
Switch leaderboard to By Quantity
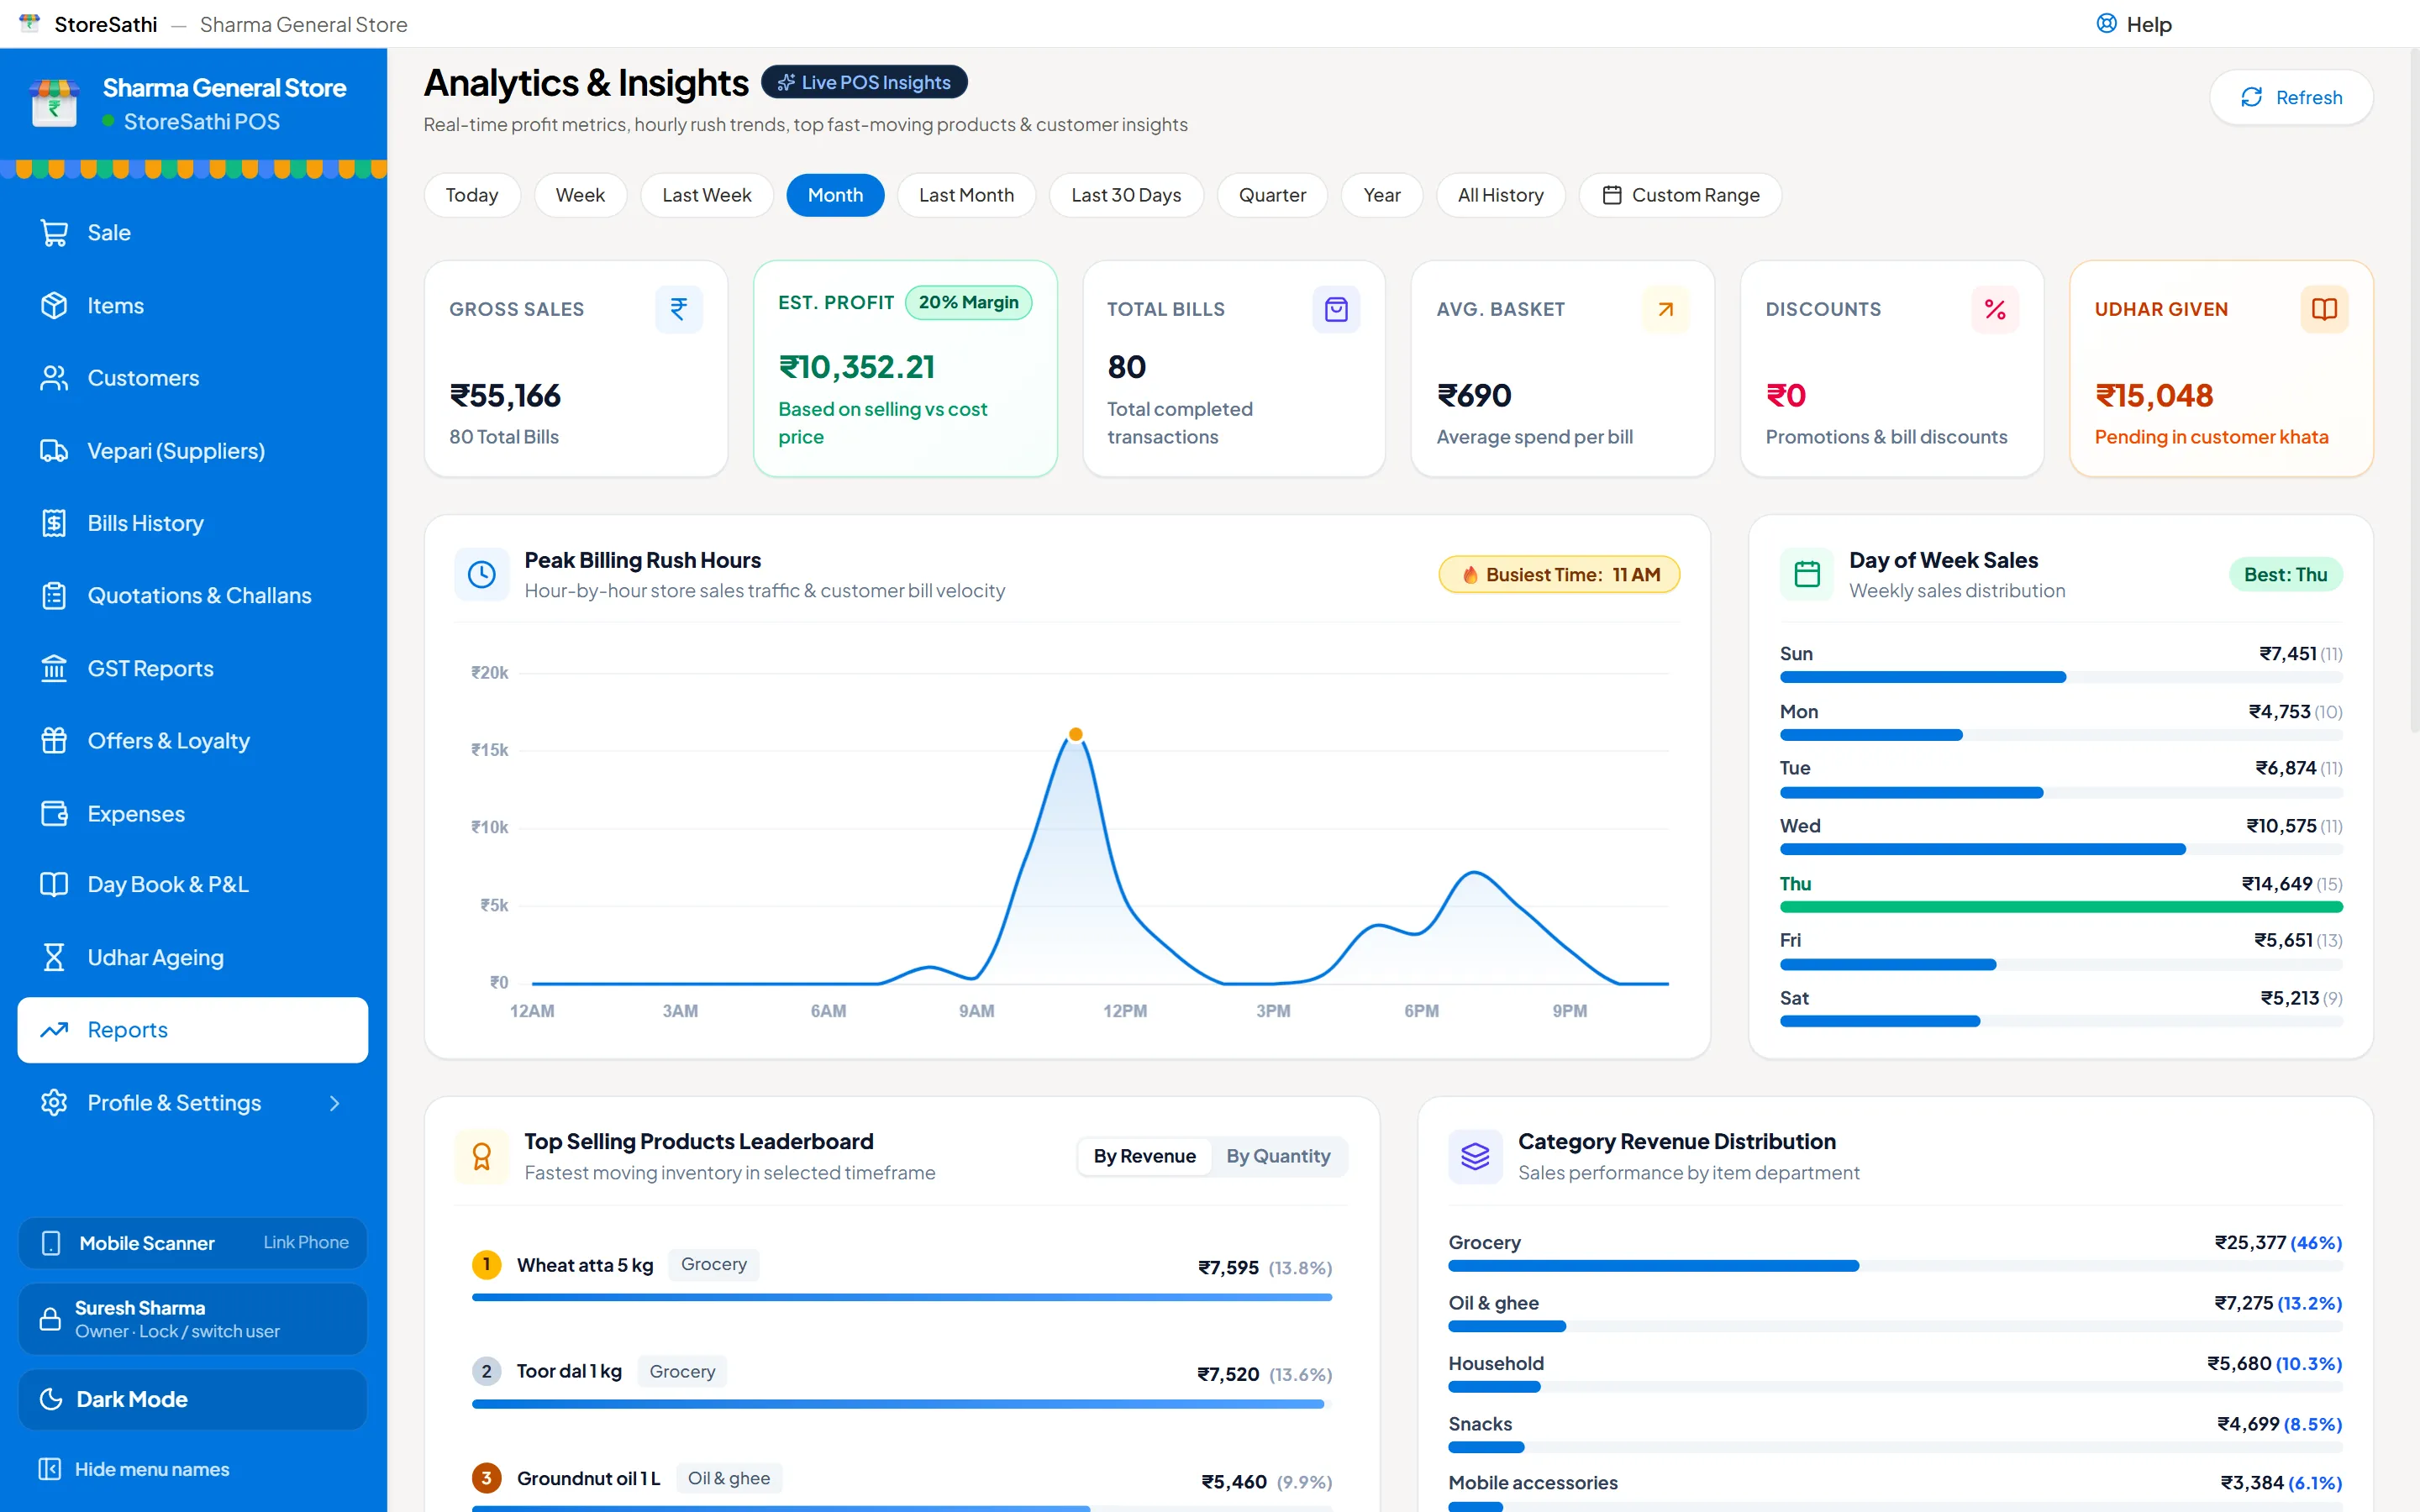click(x=1278, y=1156)
